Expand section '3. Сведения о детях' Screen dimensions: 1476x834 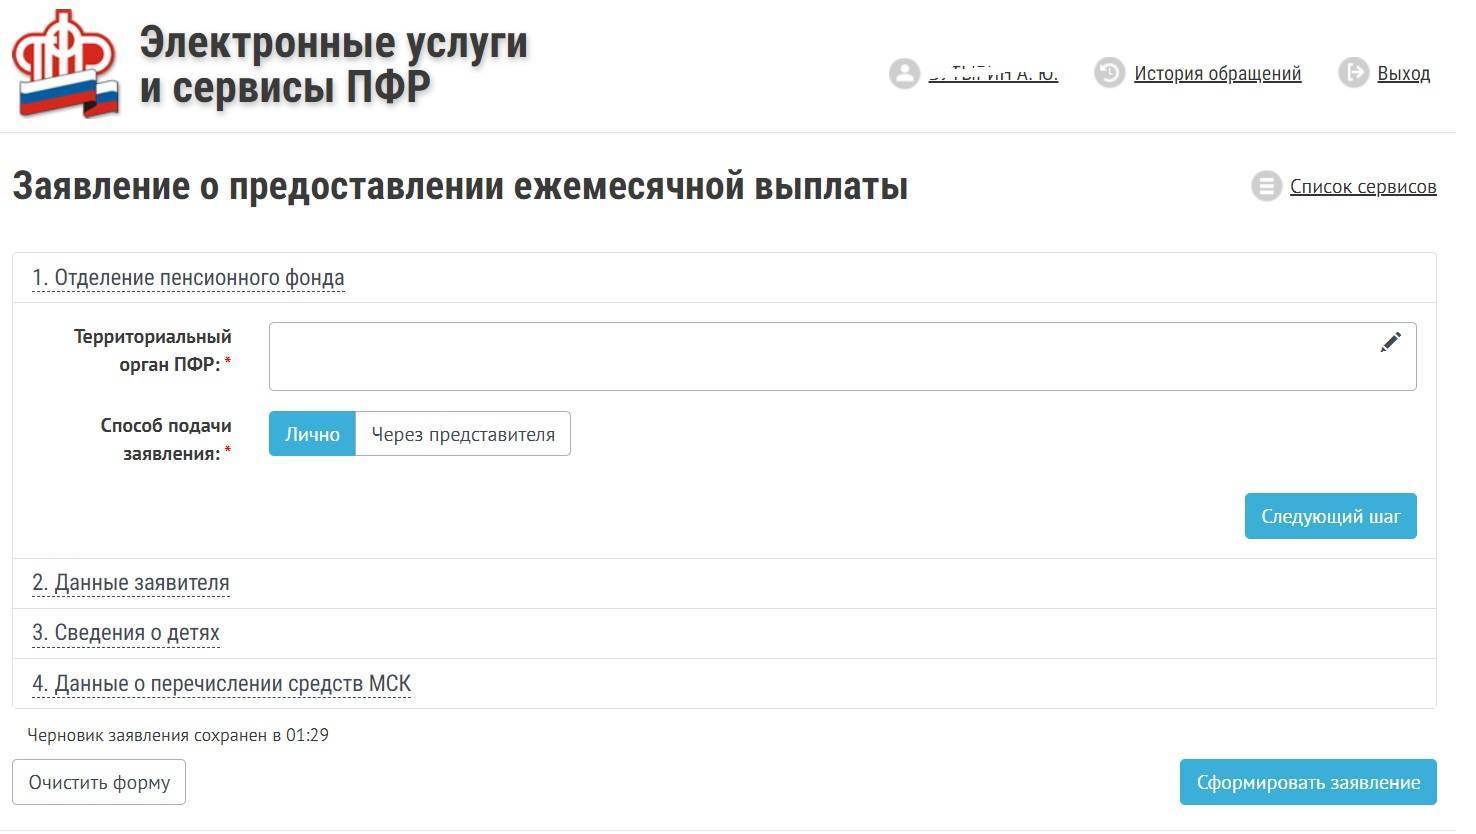126,632
